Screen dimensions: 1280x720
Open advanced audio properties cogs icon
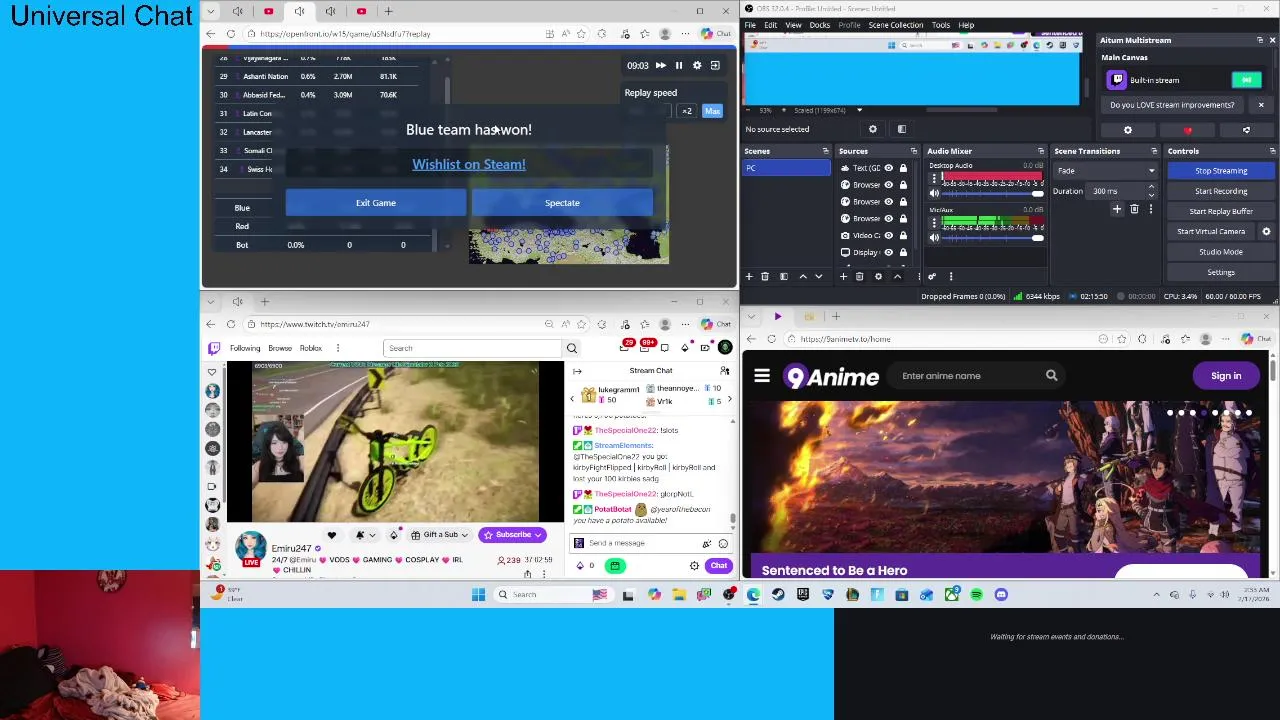pos(932,276)
